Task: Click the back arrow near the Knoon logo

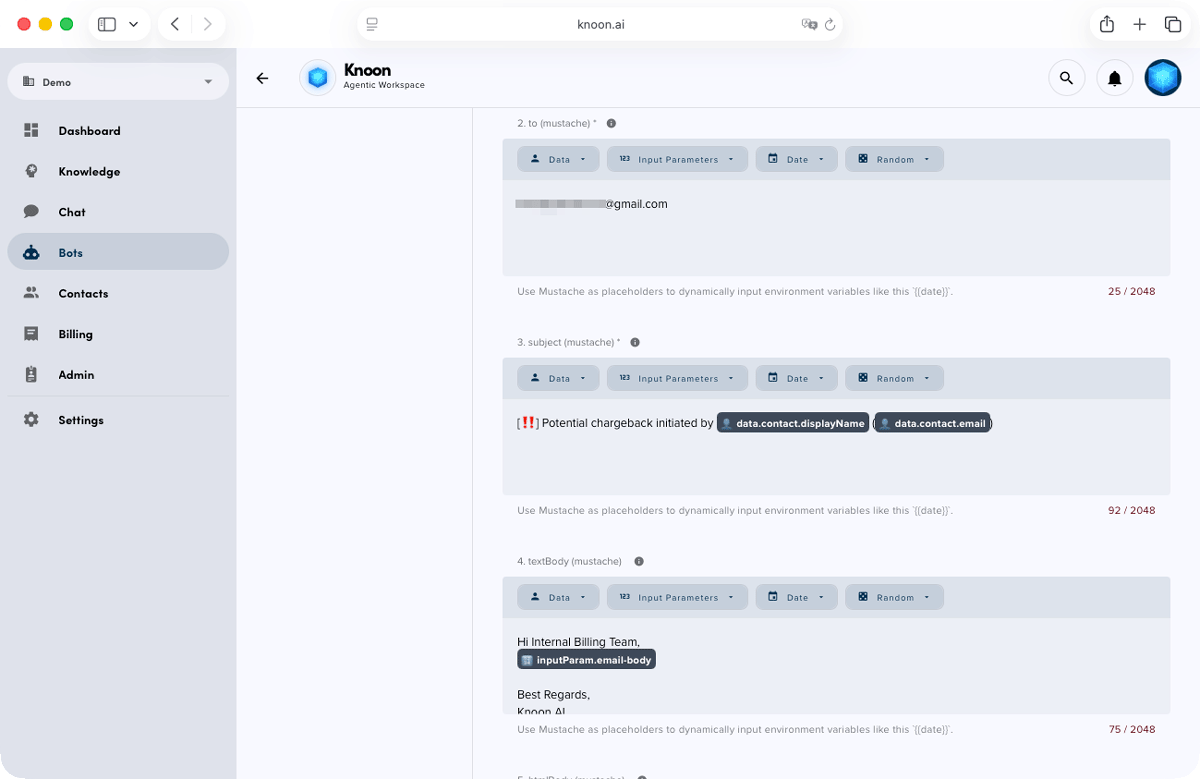Action: coord(262,78)
